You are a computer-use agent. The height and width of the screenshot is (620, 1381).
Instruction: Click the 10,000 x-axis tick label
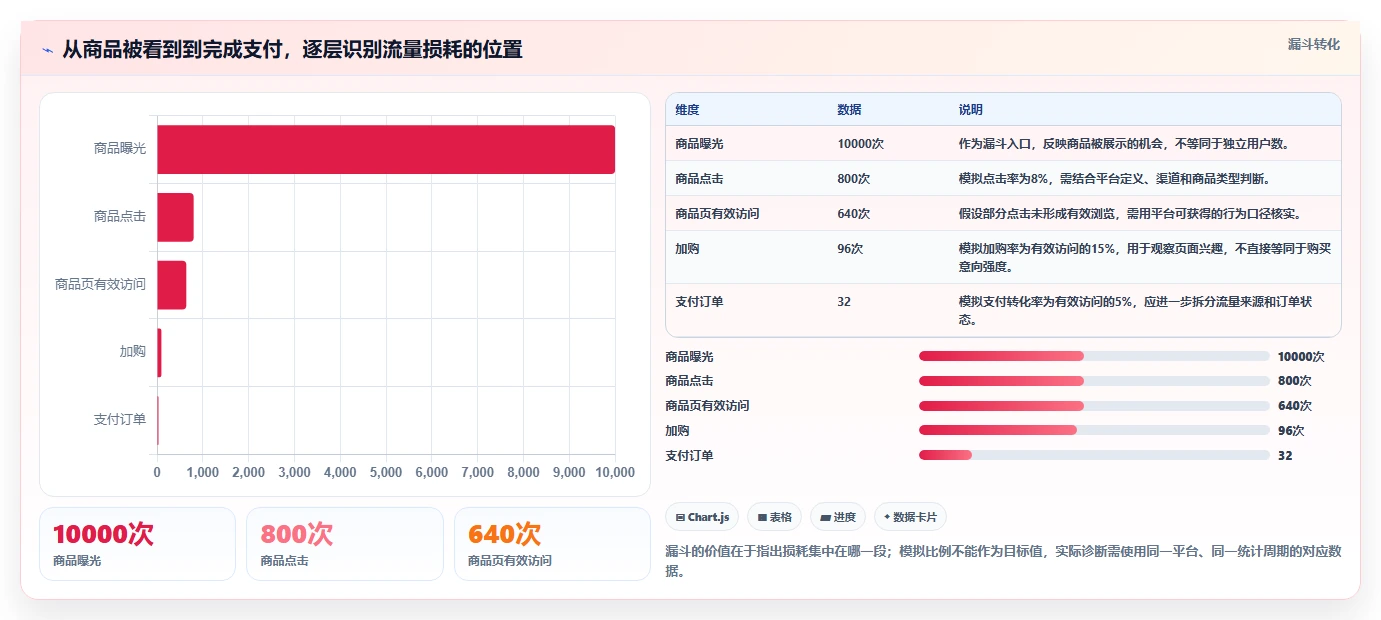[614, 473]
